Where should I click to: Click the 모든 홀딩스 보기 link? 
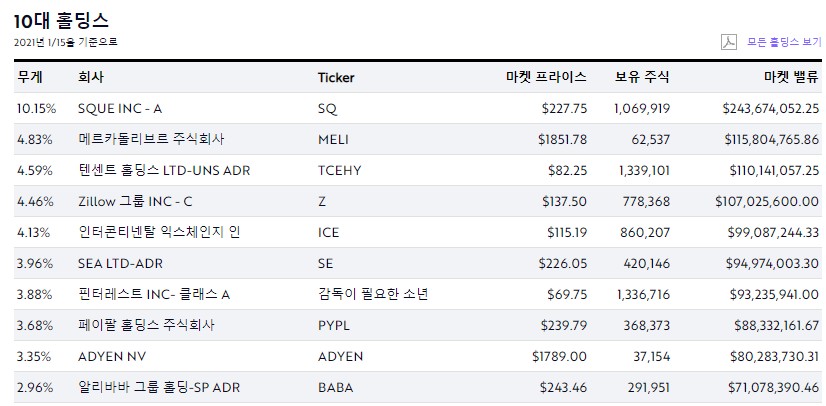pos(784,42)
